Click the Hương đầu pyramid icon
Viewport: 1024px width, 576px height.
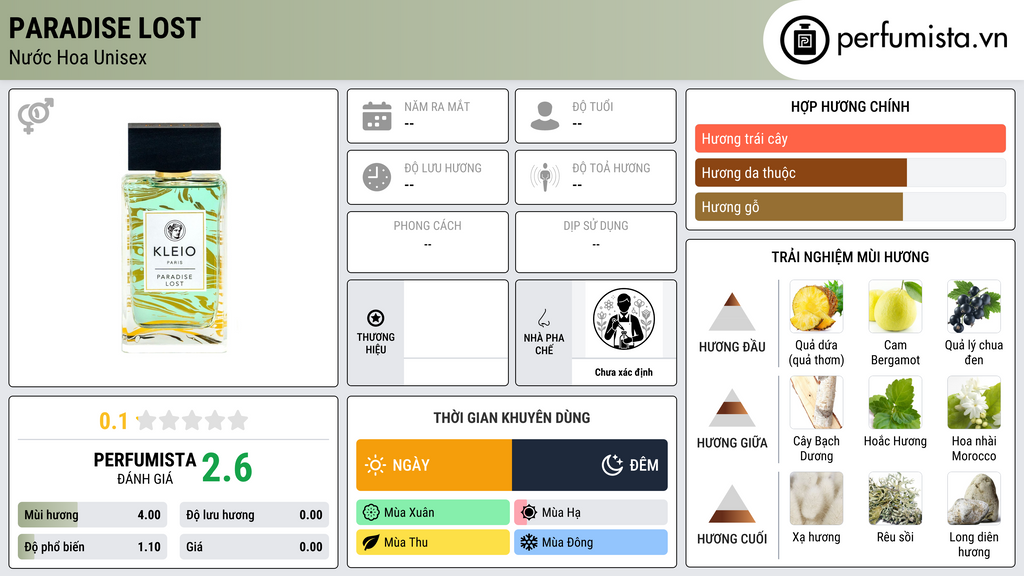[732, 312]
